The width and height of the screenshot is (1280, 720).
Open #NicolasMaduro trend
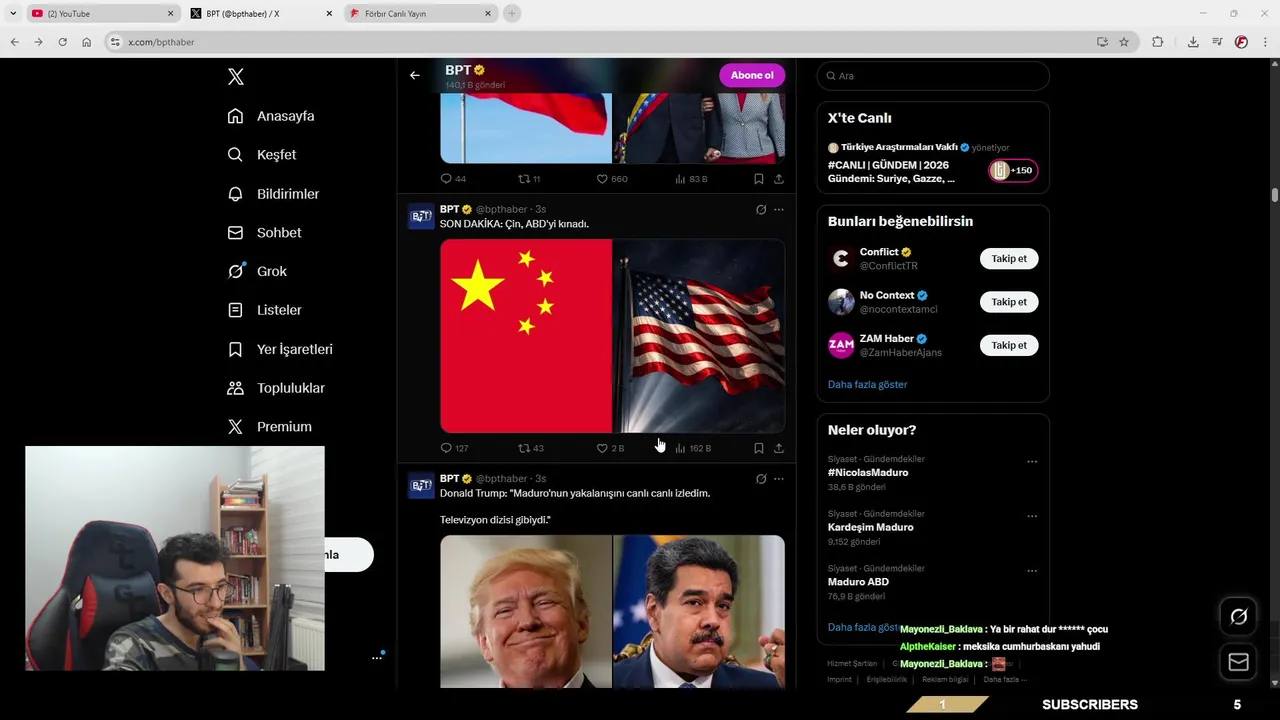tap(868, 473)
